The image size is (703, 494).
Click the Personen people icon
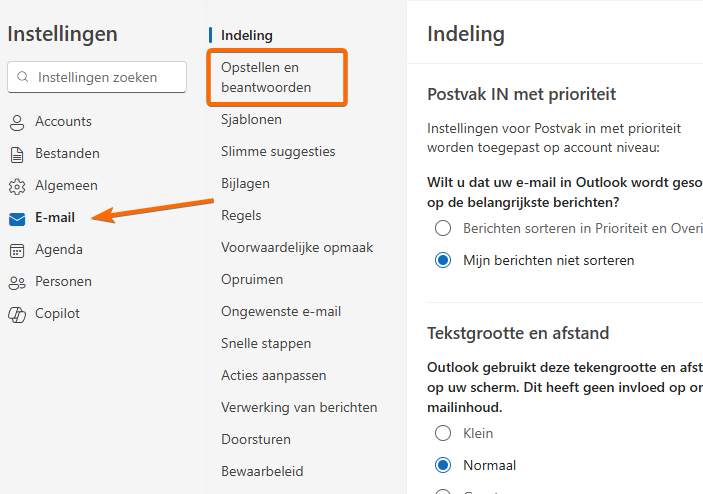coord(17,282)
